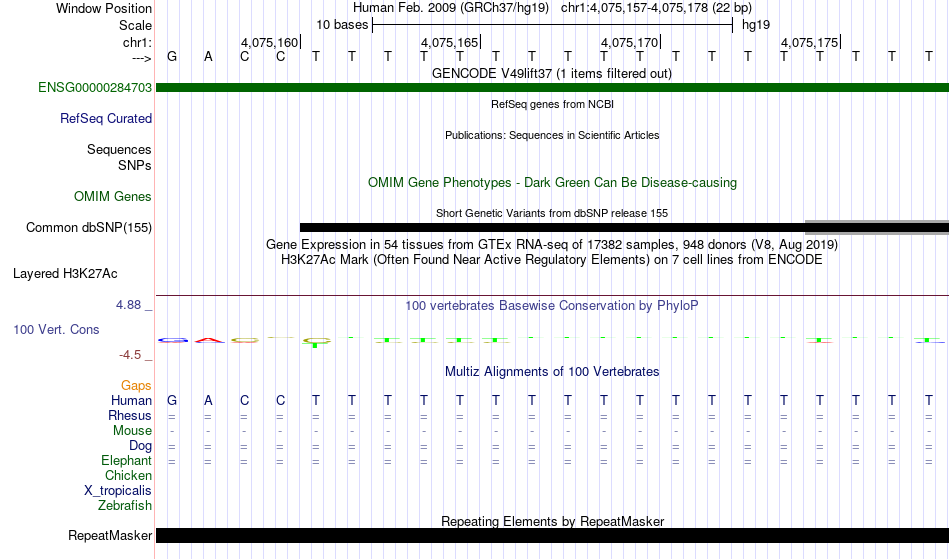950x559 pixels.
Task: Click the Human alignment row label
Action: click(131, 400)
